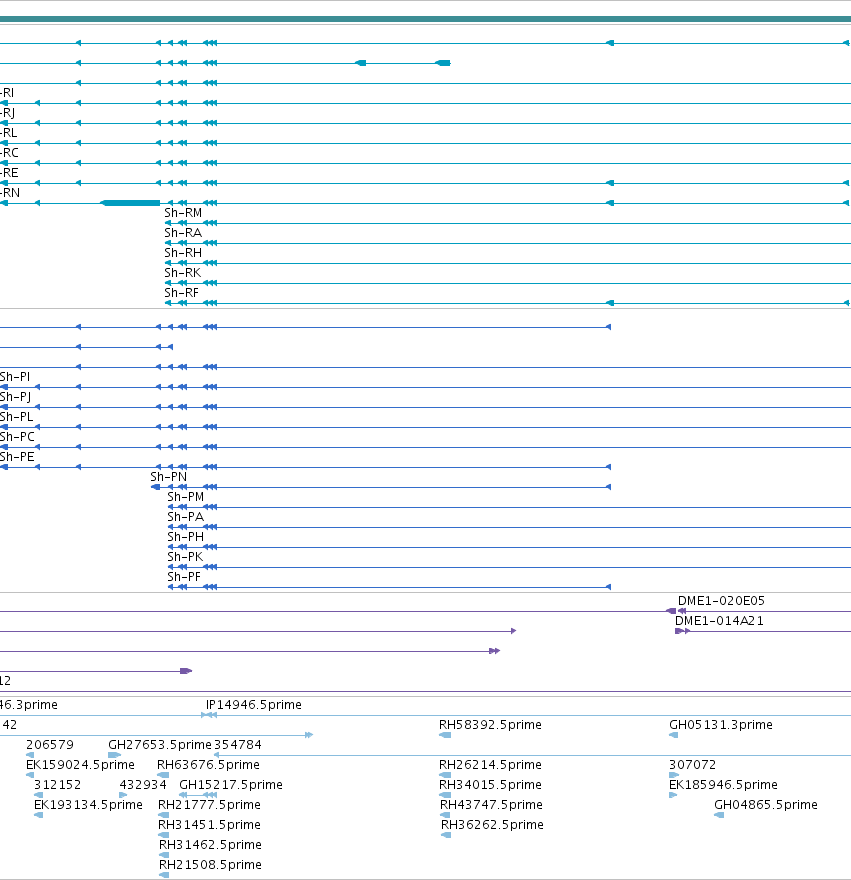Select the 312152 feature label

tap(58, 785)
